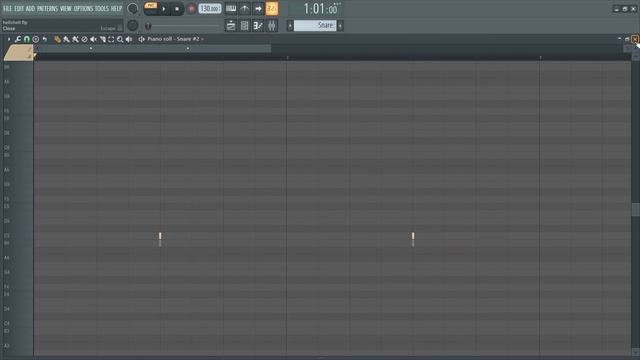
Task: Select the zoom magnifier tool
Action: pos(120,39)
